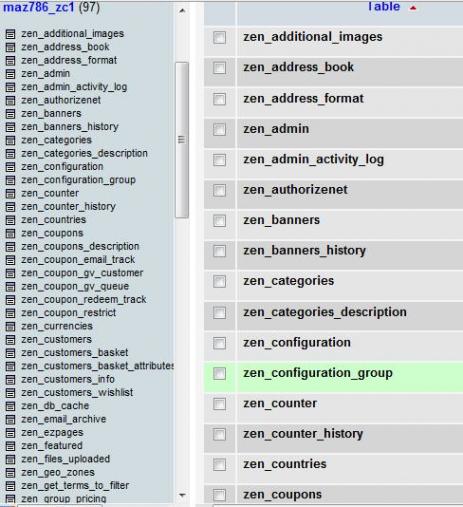Click the browse icon next to zen_banners in sidebar

10,114
